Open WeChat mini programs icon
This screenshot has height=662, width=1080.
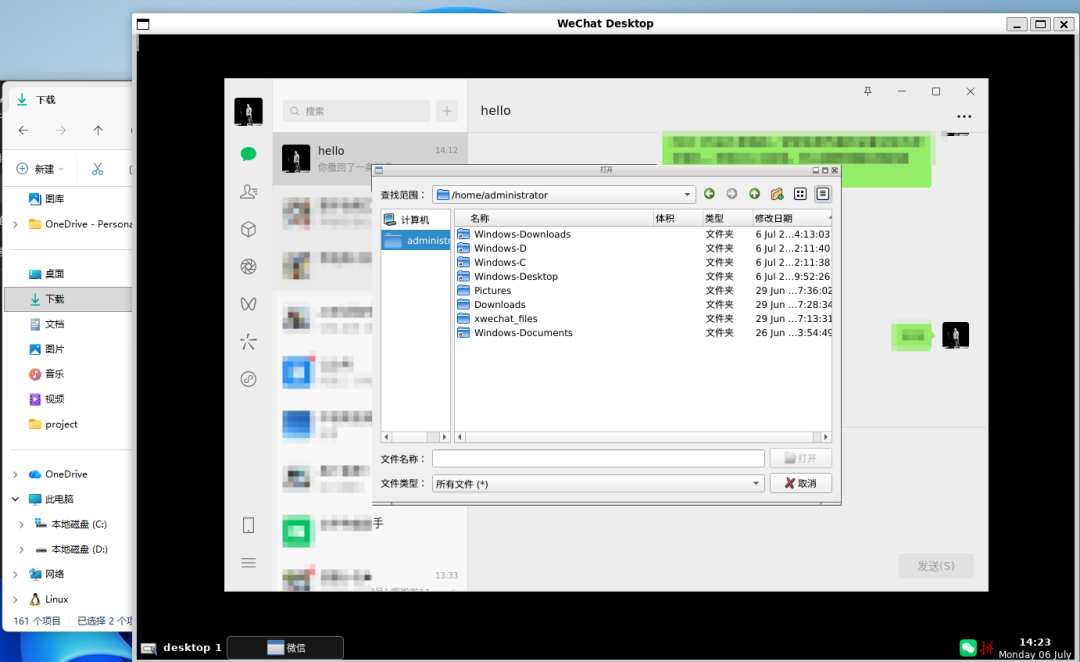click(x=249, y=379)
